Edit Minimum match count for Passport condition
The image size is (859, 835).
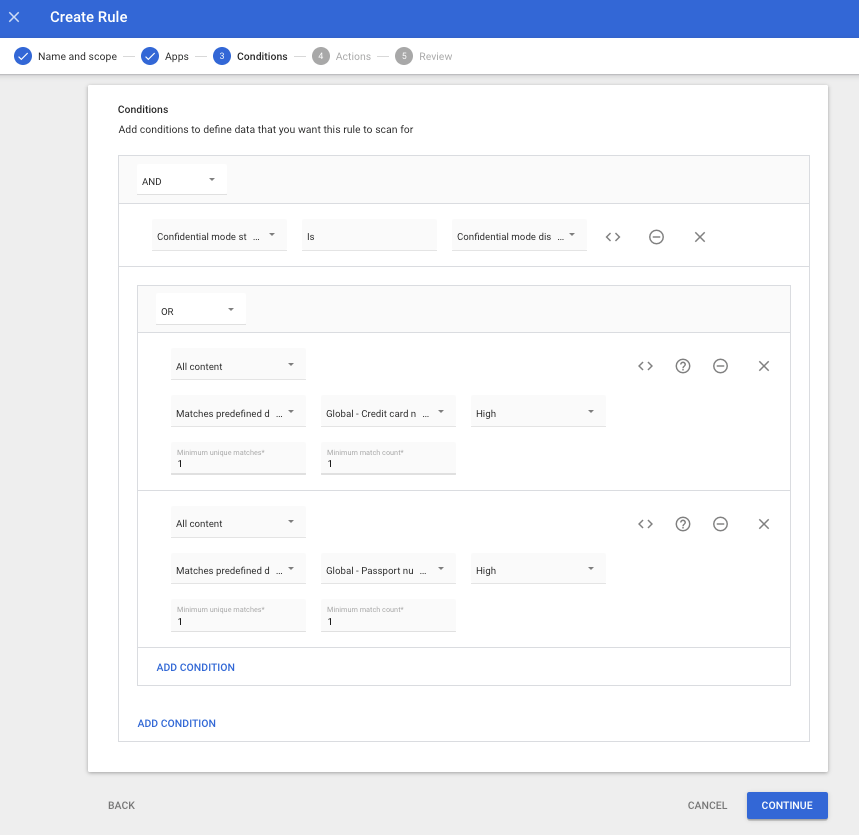click(388, 616)
